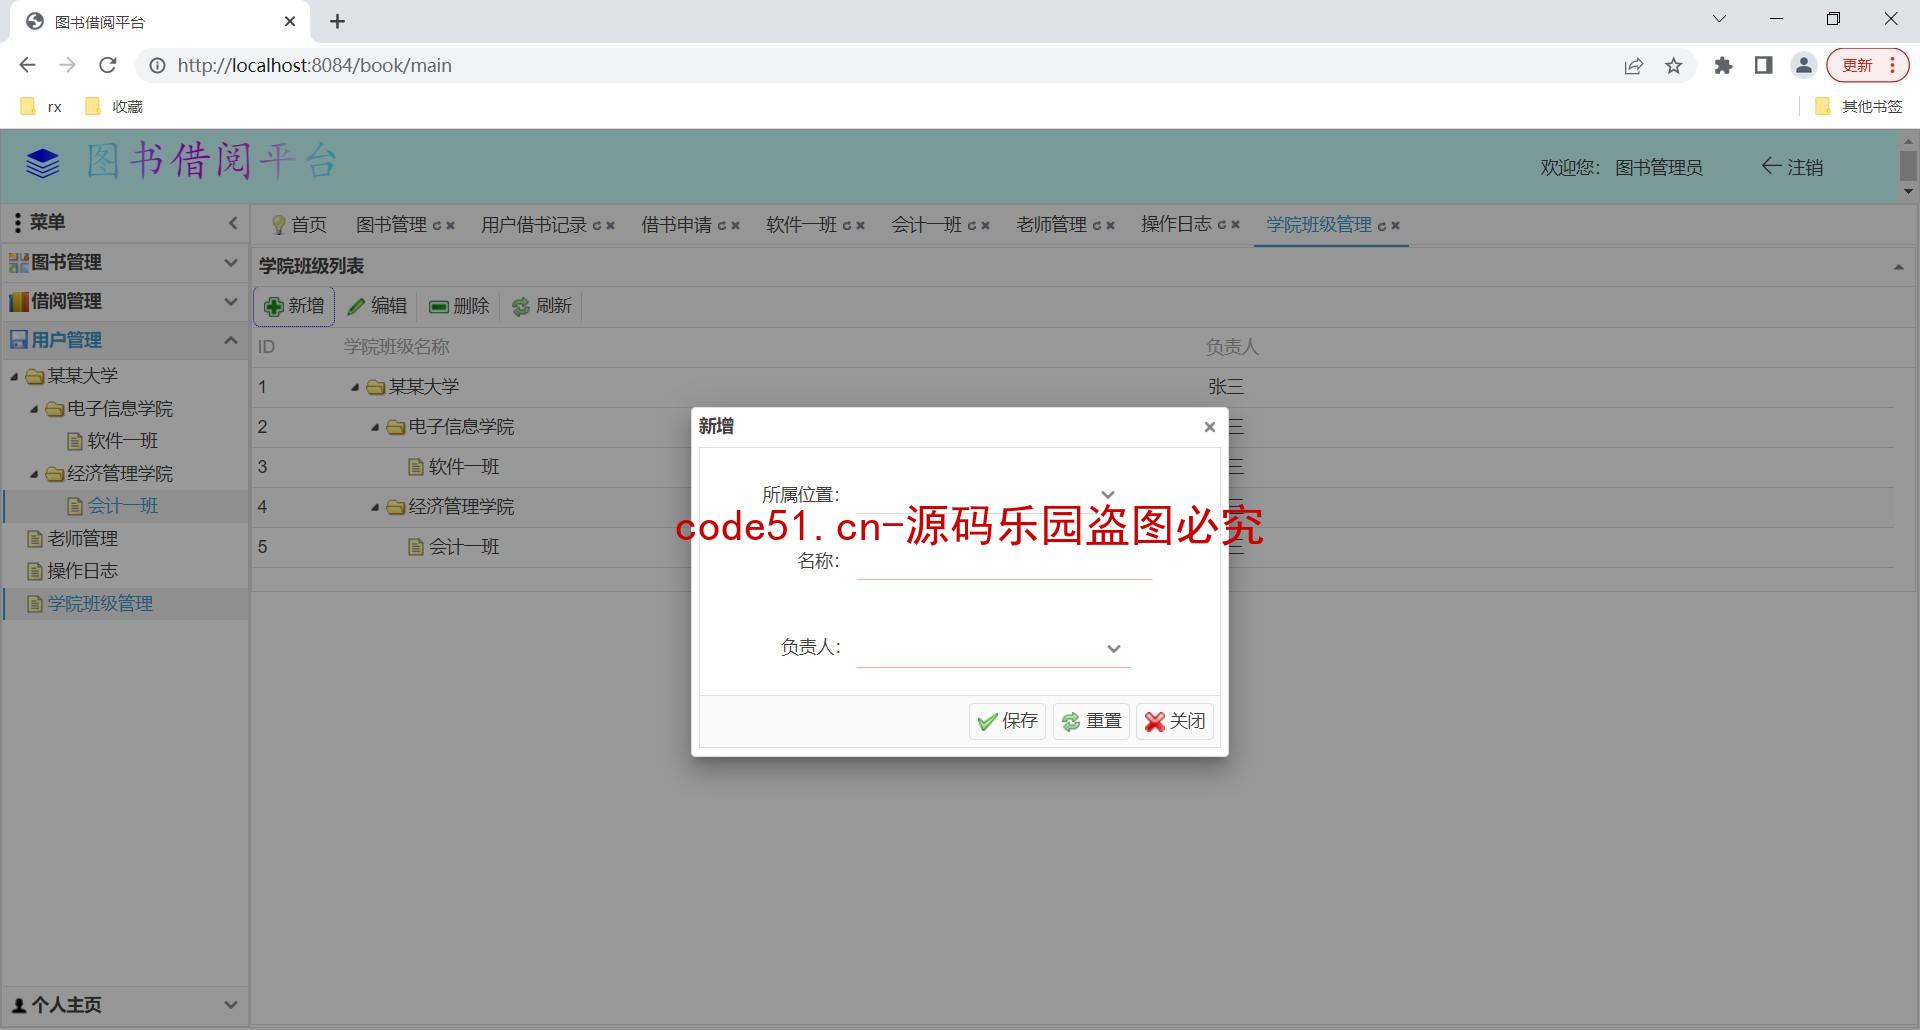This screenshot has width=1920, height=1030.
Task: Select 软件一班 in the sidebar tree
Action: pos(123,441)
